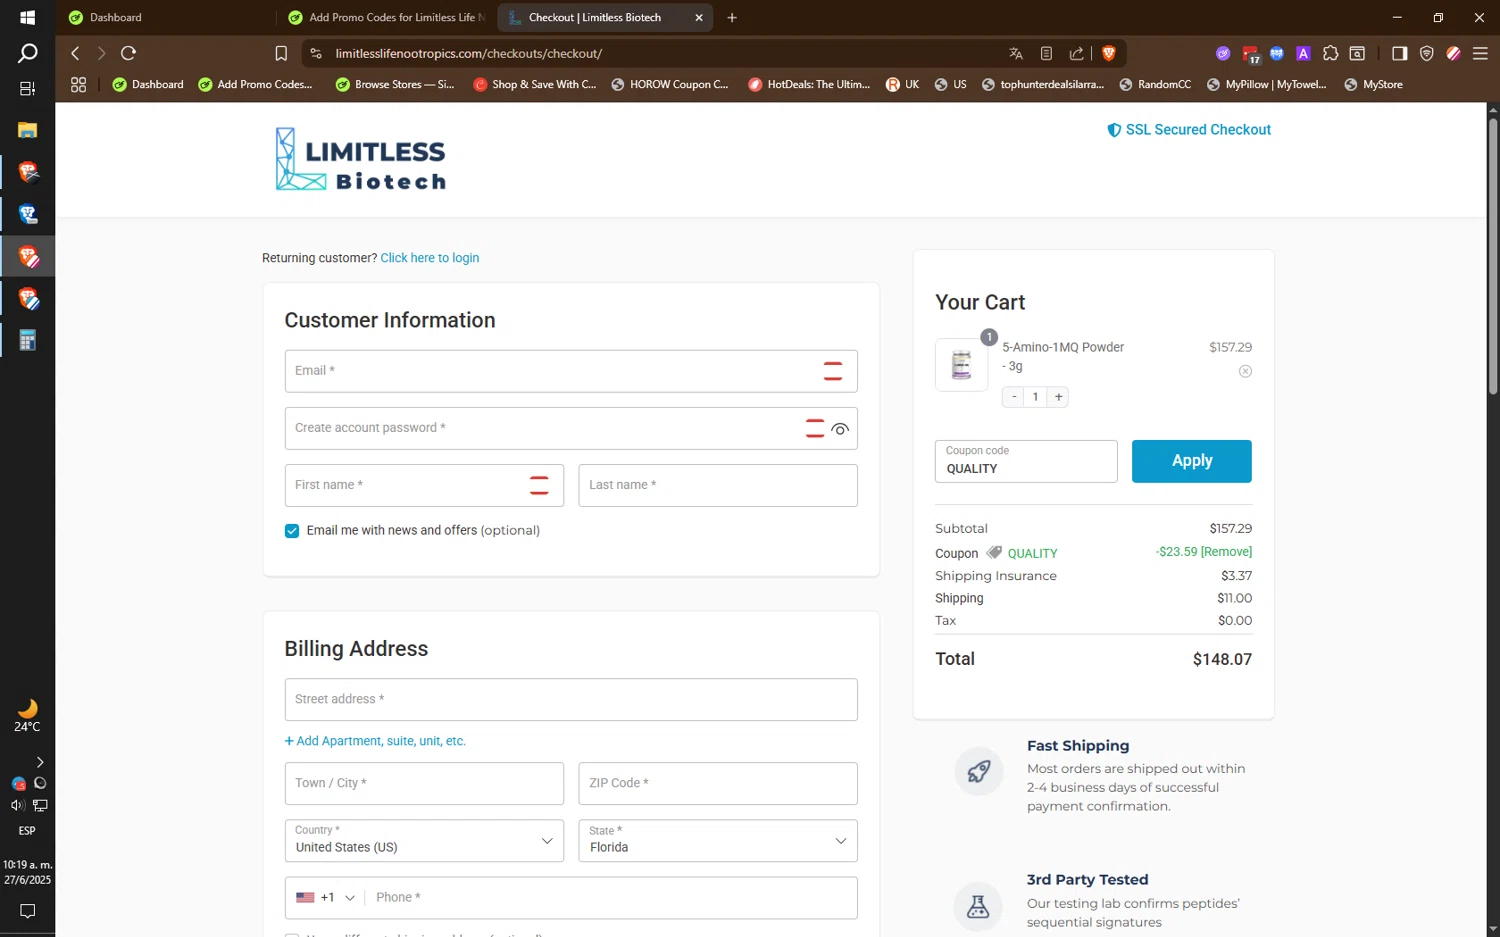The height and width of the screenshot is (937, 1500).
Task: Focus the Phone number field
Action: click(610, 897)
